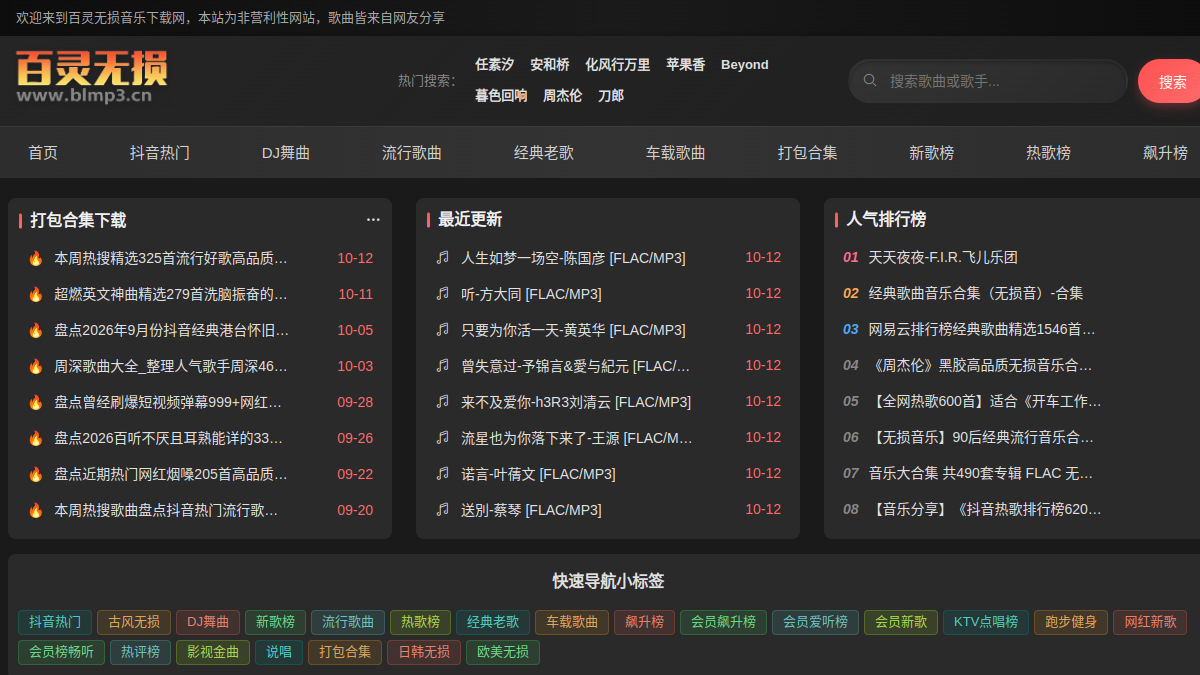Image resolution: width=1200 pixels, height=675 pixels.
Task: Click fire icon beside 周深歌曲大全
Action: (x=35, y=366)
